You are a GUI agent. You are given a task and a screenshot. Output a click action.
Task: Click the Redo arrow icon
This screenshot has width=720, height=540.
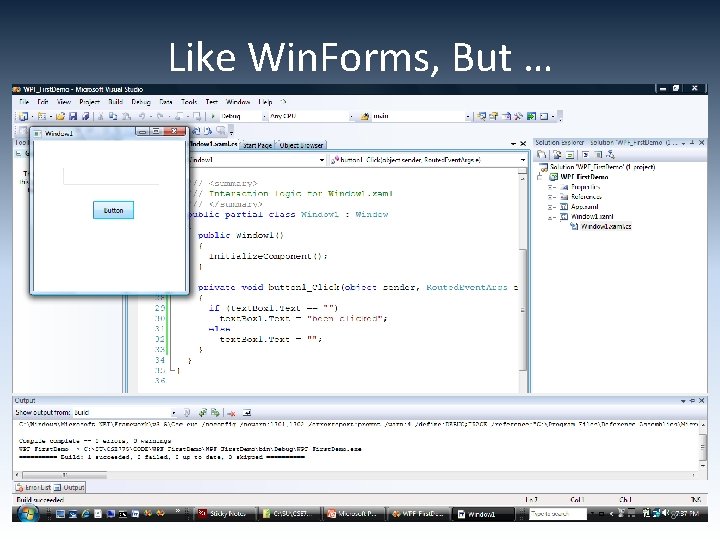coord(160,117)
